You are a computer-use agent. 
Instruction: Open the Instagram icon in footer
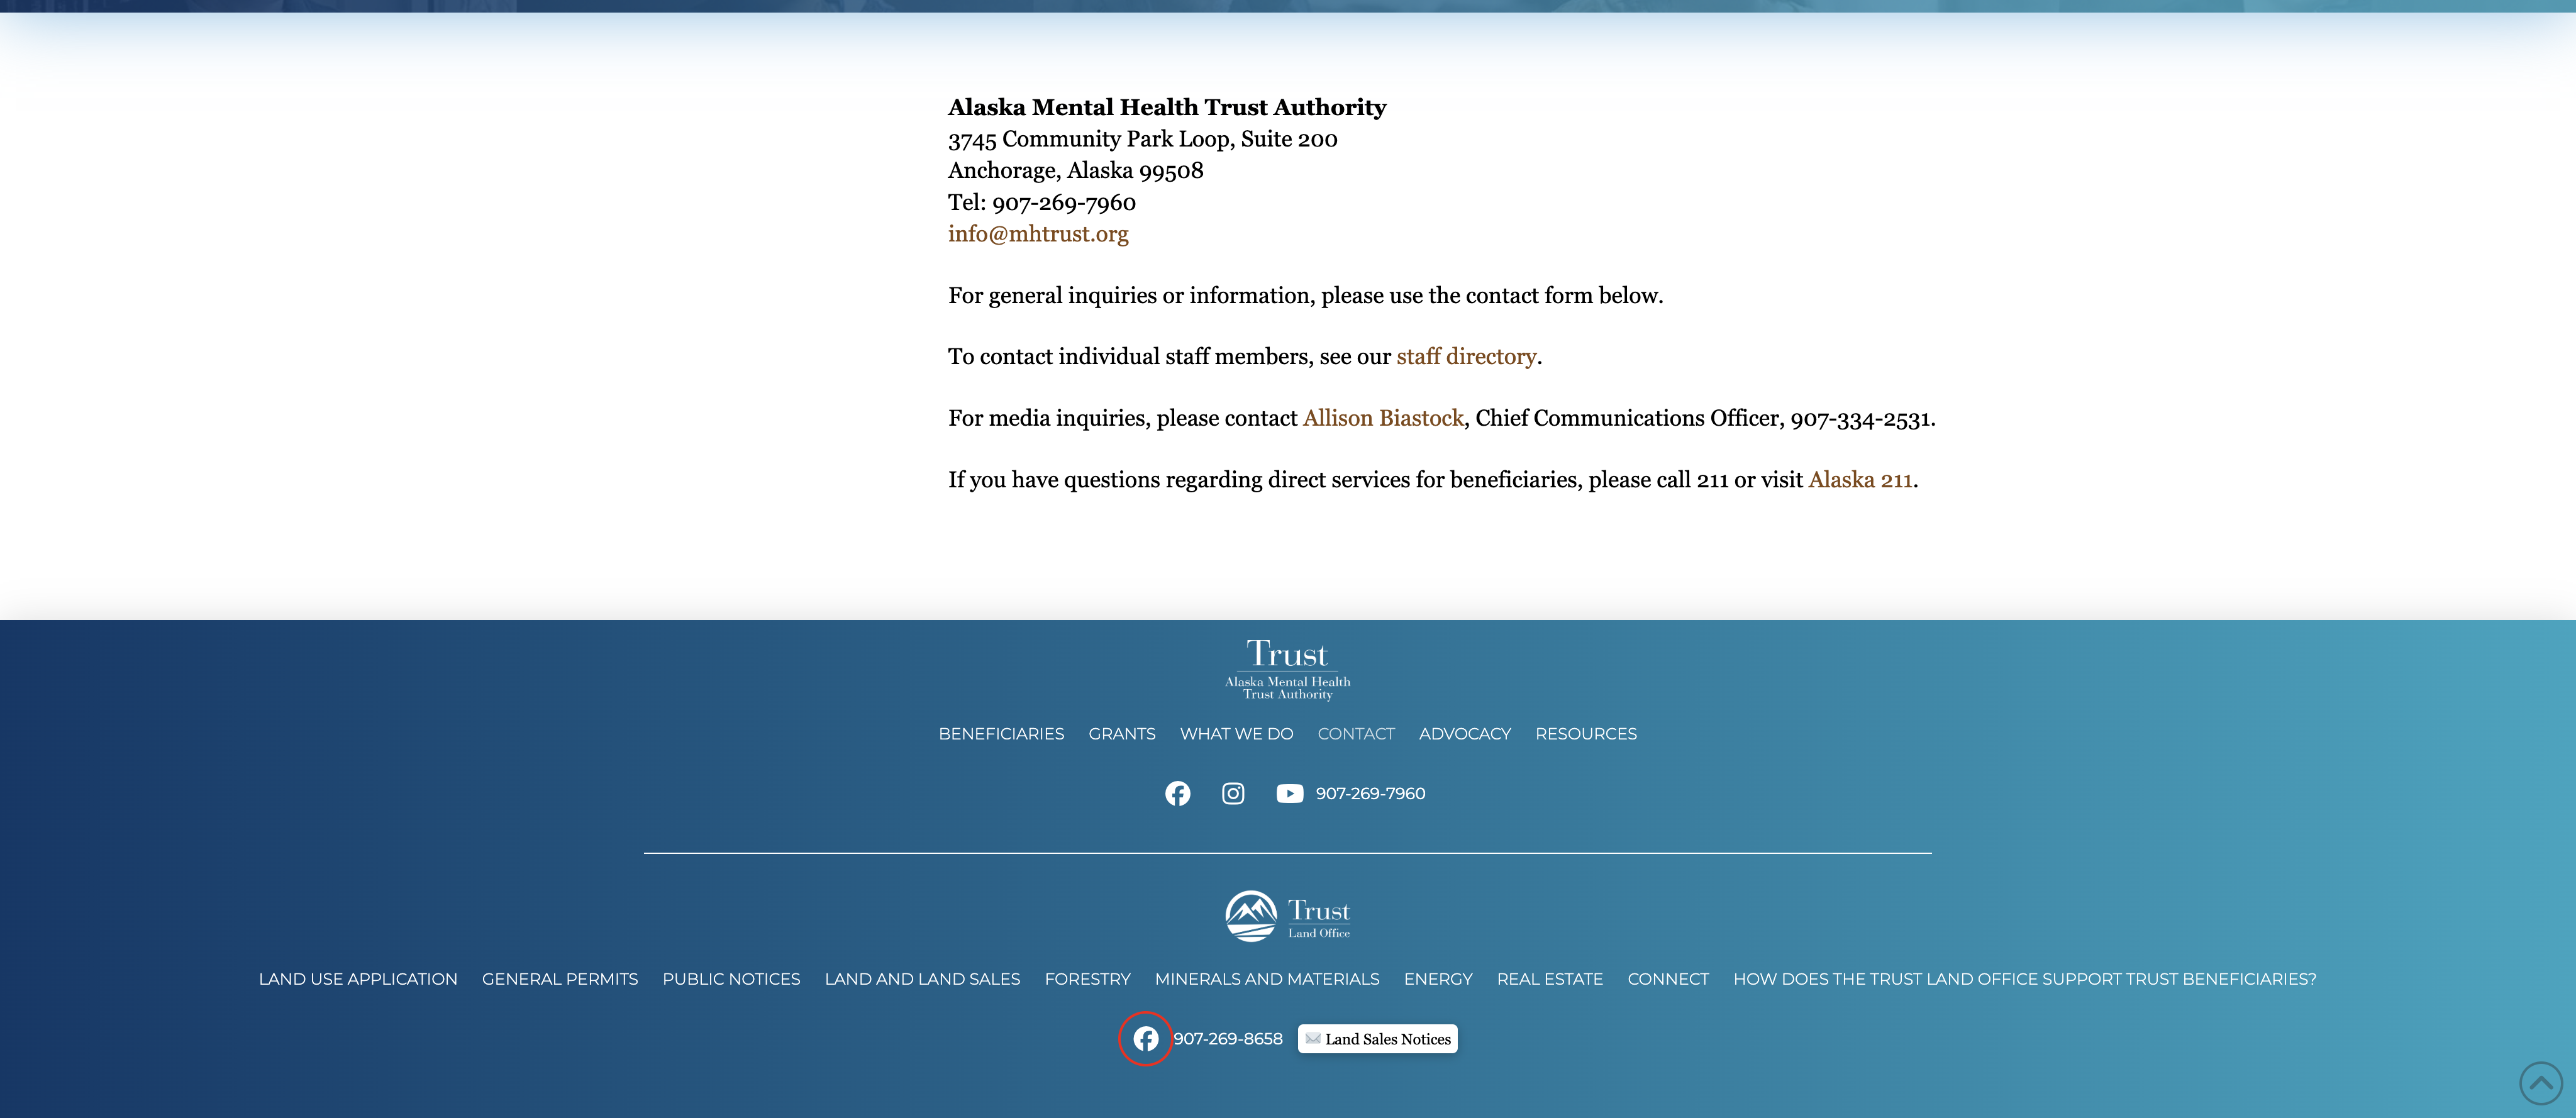tap(1233, 793)
